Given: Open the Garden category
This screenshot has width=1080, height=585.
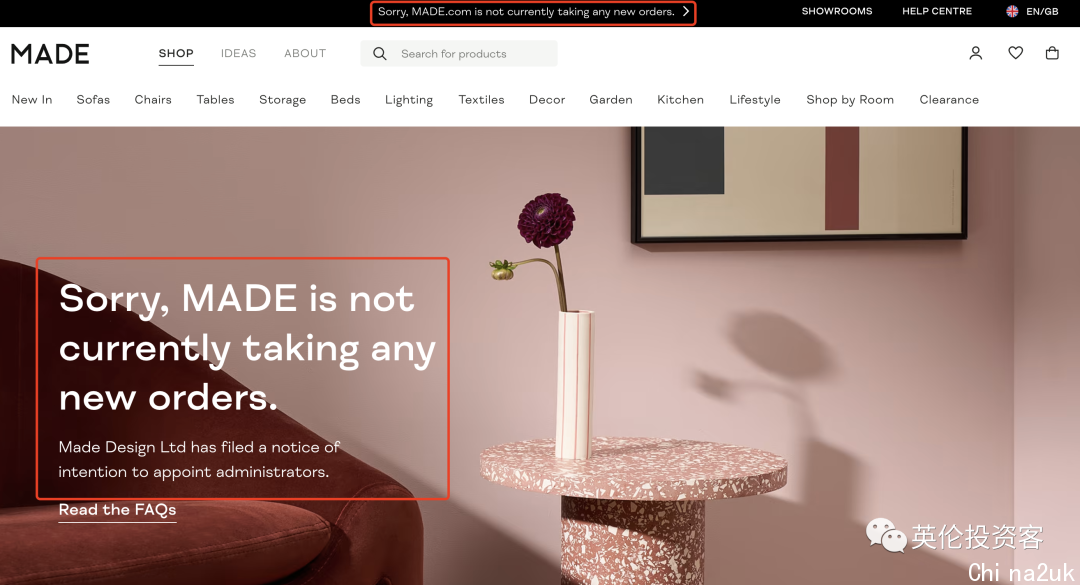Looking at the screenshot, I should 610,100.
